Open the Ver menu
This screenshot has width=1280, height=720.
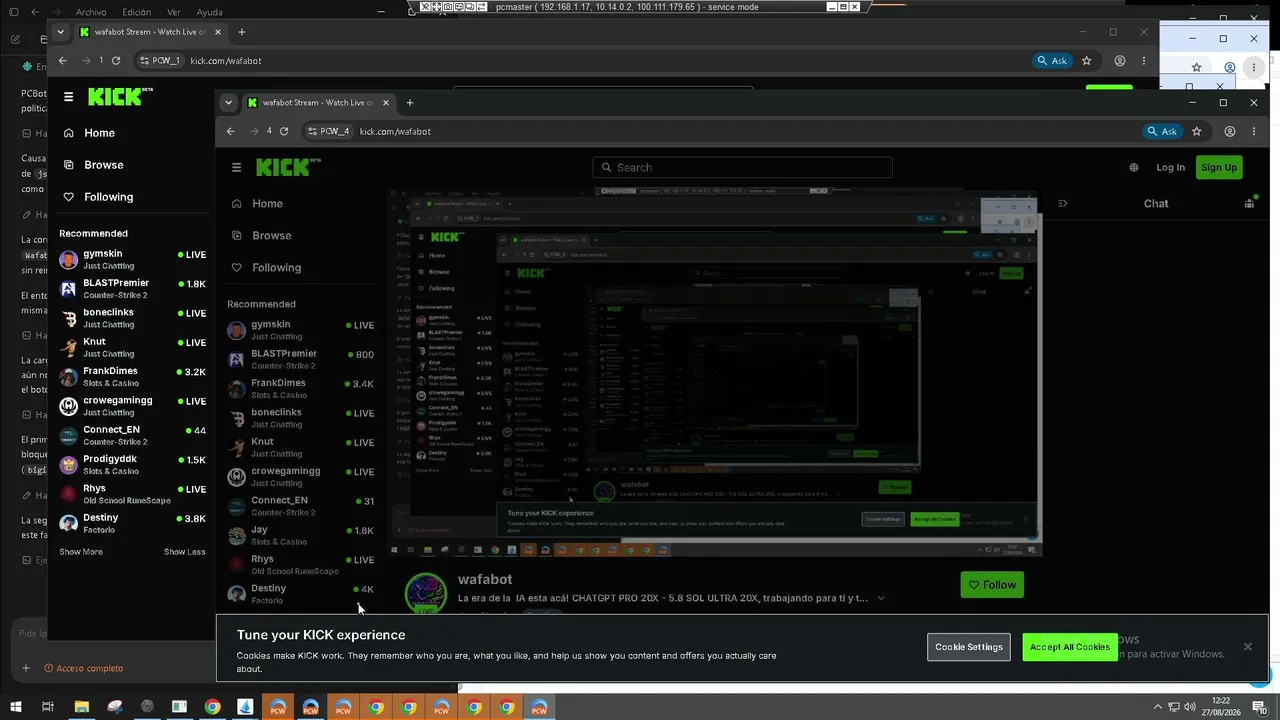tap(174, 12)
